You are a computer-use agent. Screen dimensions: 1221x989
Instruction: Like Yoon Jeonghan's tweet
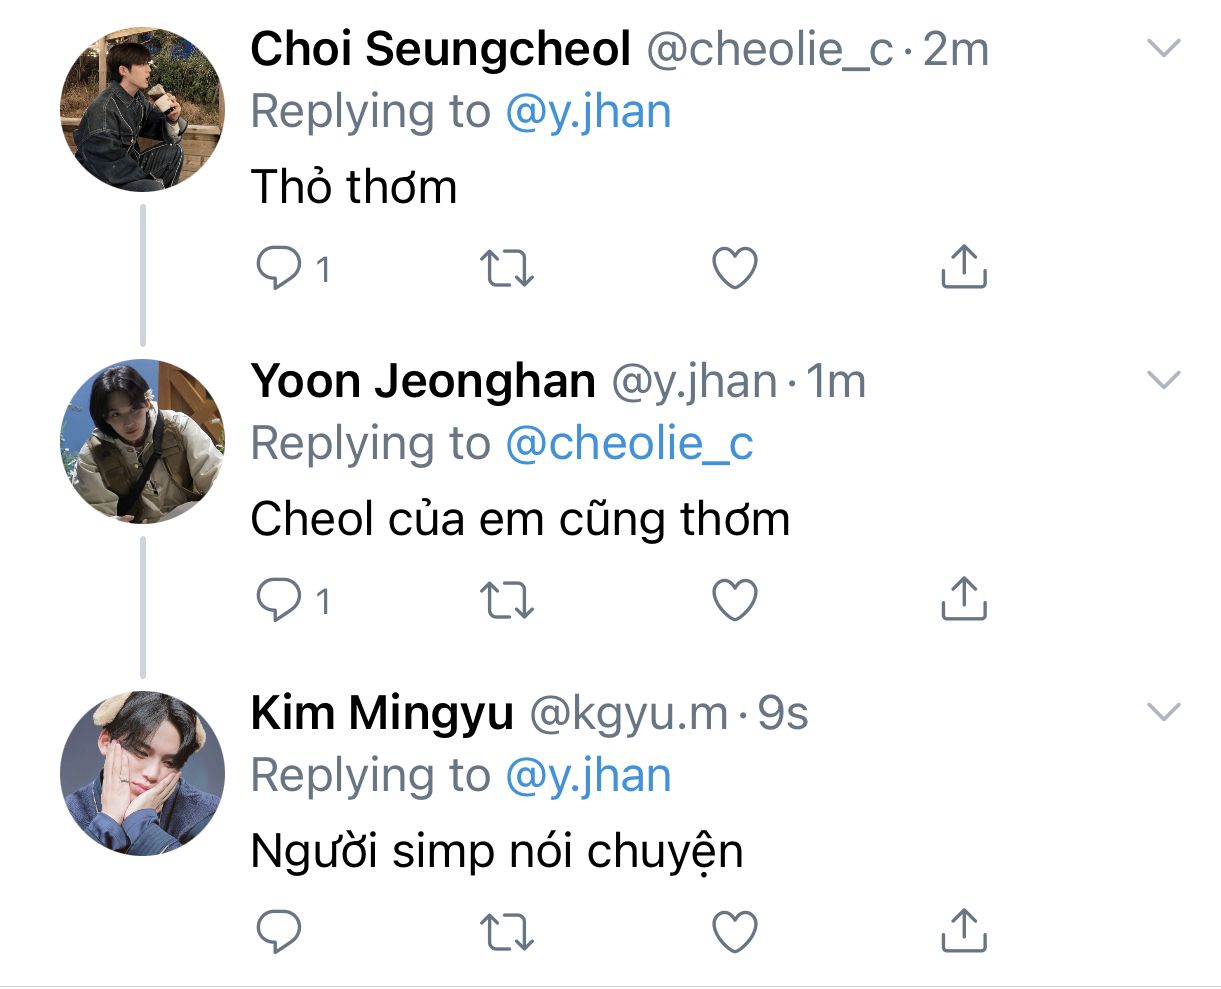(x=735, y=600)
